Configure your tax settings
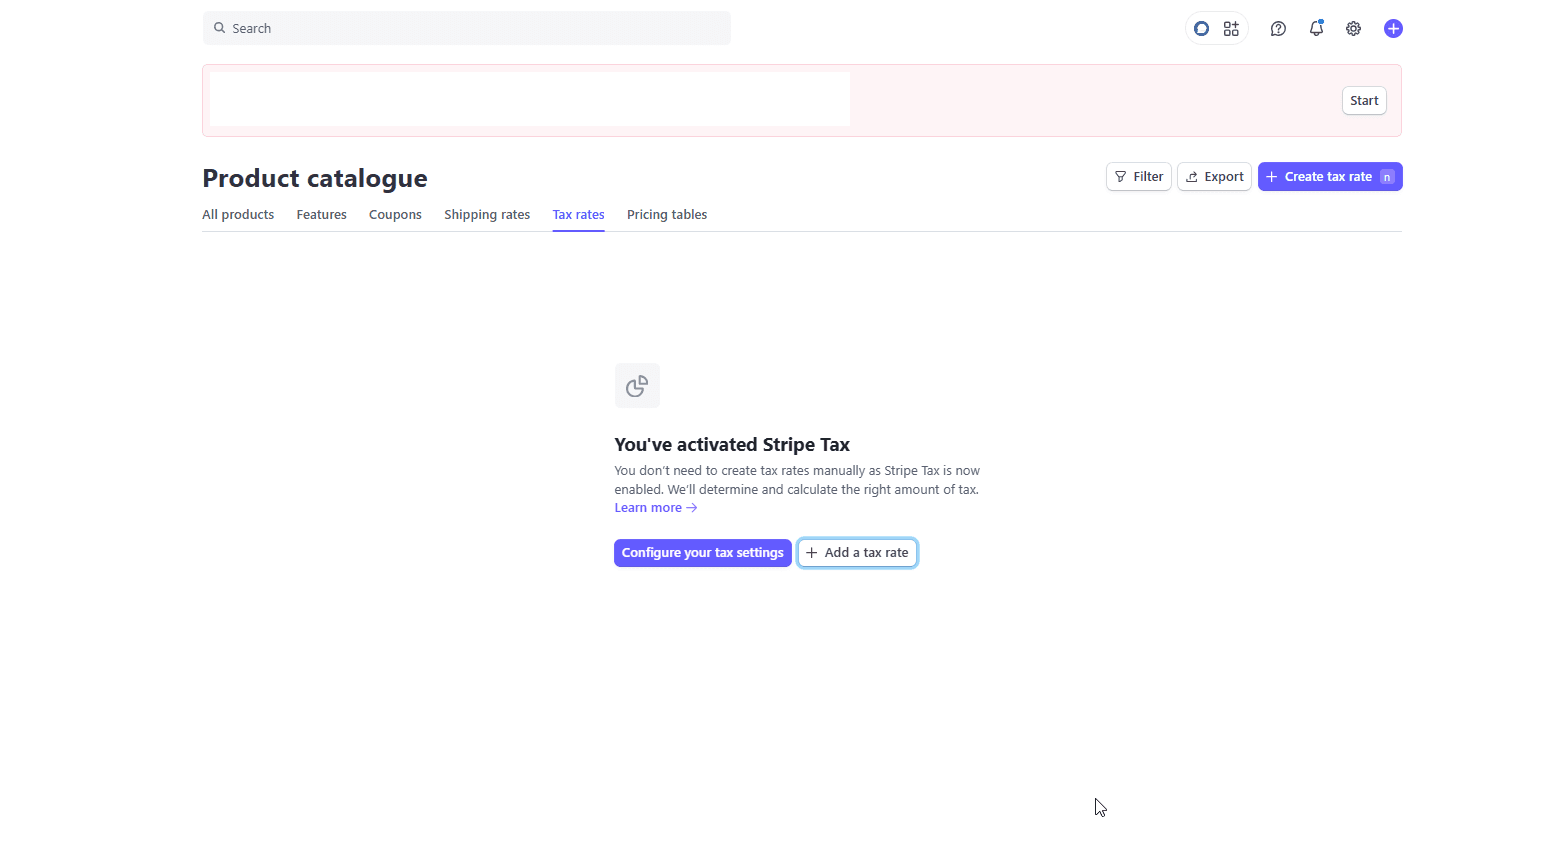This screenshot has height=866, width=1566. point(702,552)
